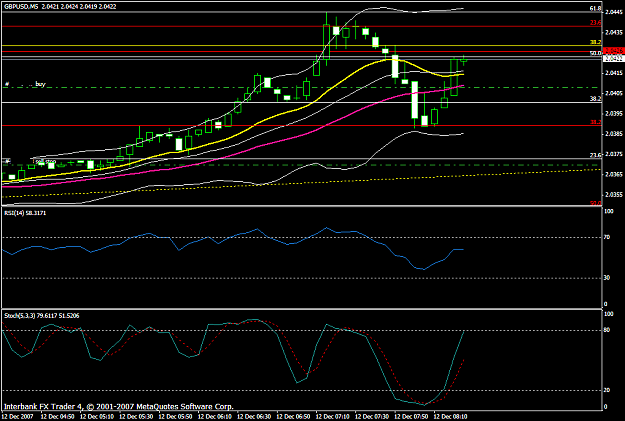Click the 2.0355 price axis value
The height and width of the screenshot is (421, 625).
(x=613, y=195)
